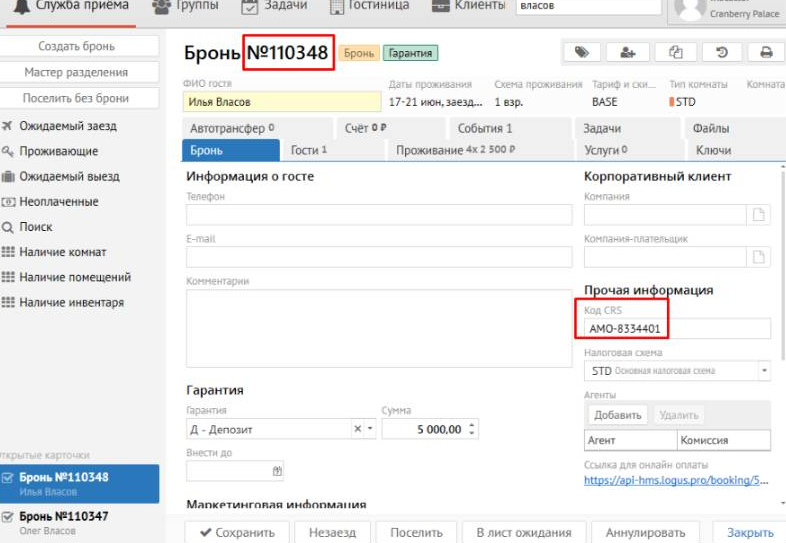786x543 pixels.
Task: Increase the Сумма value with the stepper
Action: [x=472, y=424]
